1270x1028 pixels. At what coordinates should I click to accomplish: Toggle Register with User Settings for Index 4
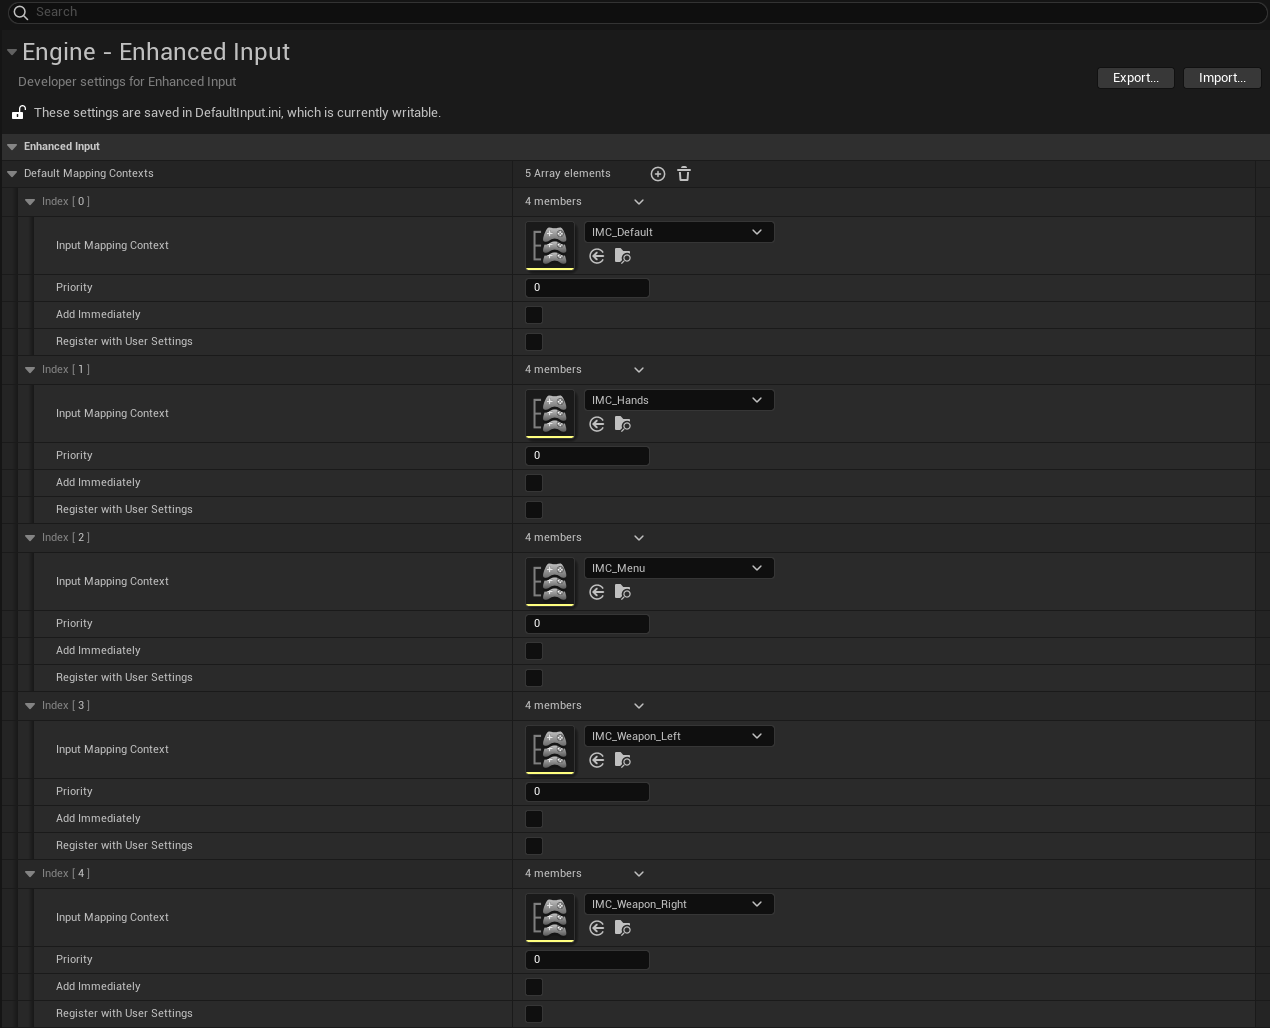(534, 1014)
